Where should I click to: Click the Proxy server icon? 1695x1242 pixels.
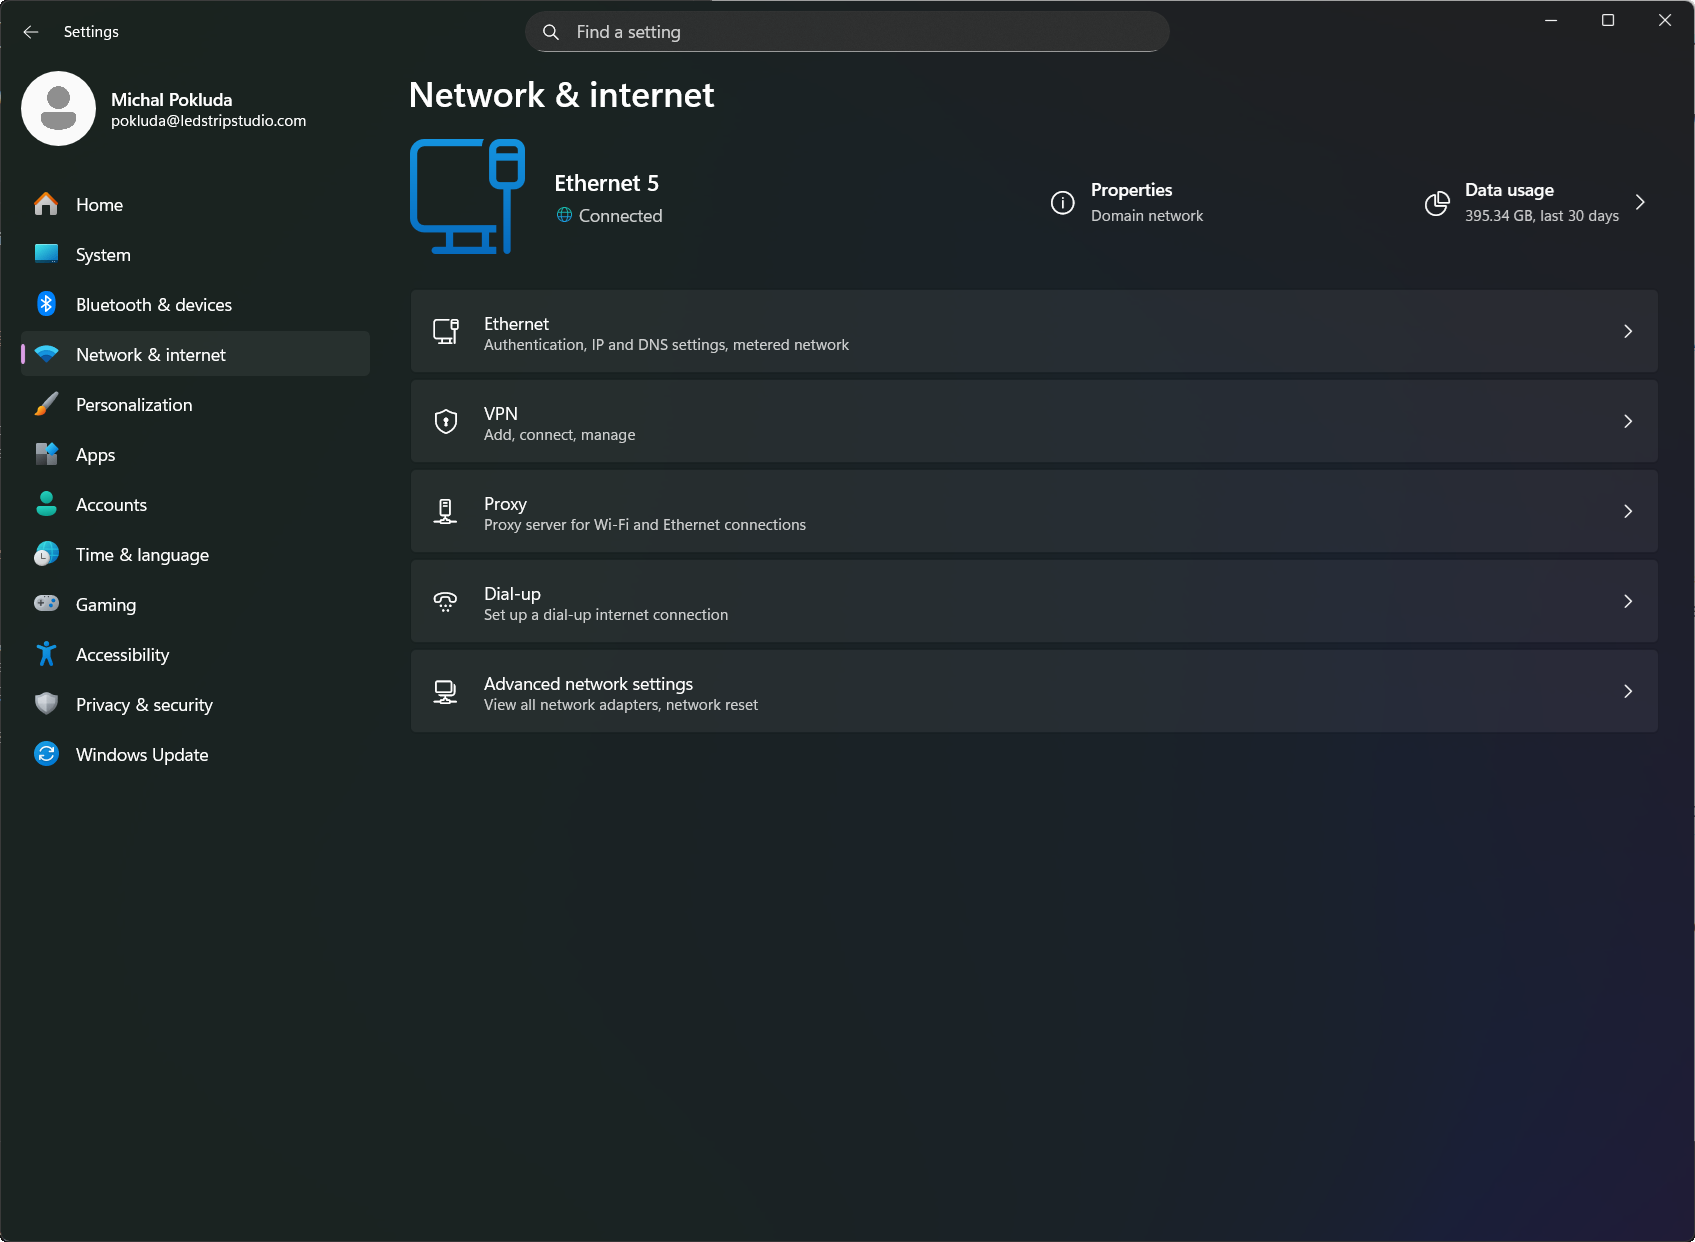pyautogui.click(x=446, y=512)
